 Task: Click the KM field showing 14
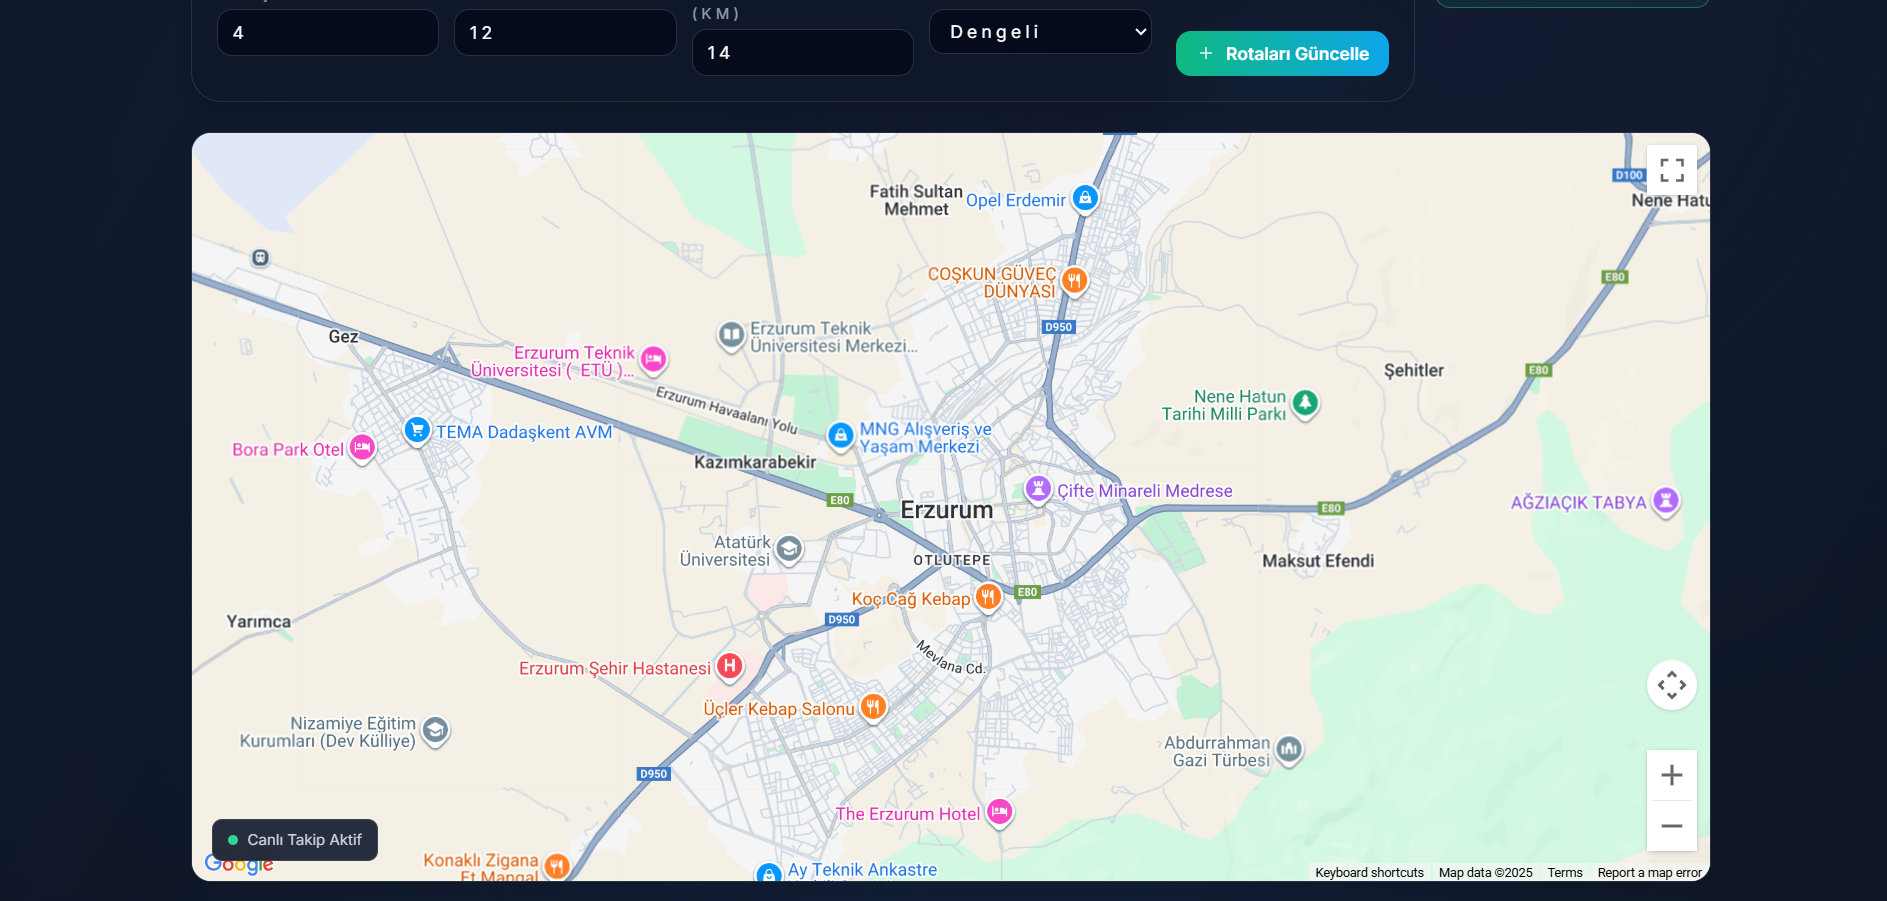[x=802, y=53]
